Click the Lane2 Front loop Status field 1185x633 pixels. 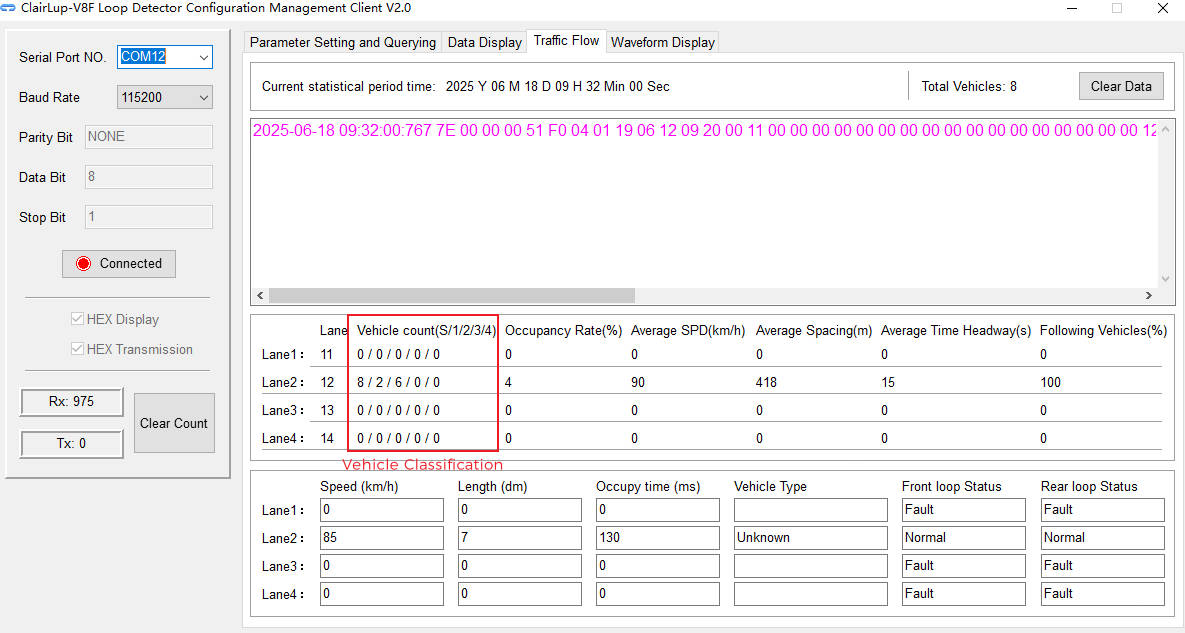pyautogui.click(x=964, y=538)
